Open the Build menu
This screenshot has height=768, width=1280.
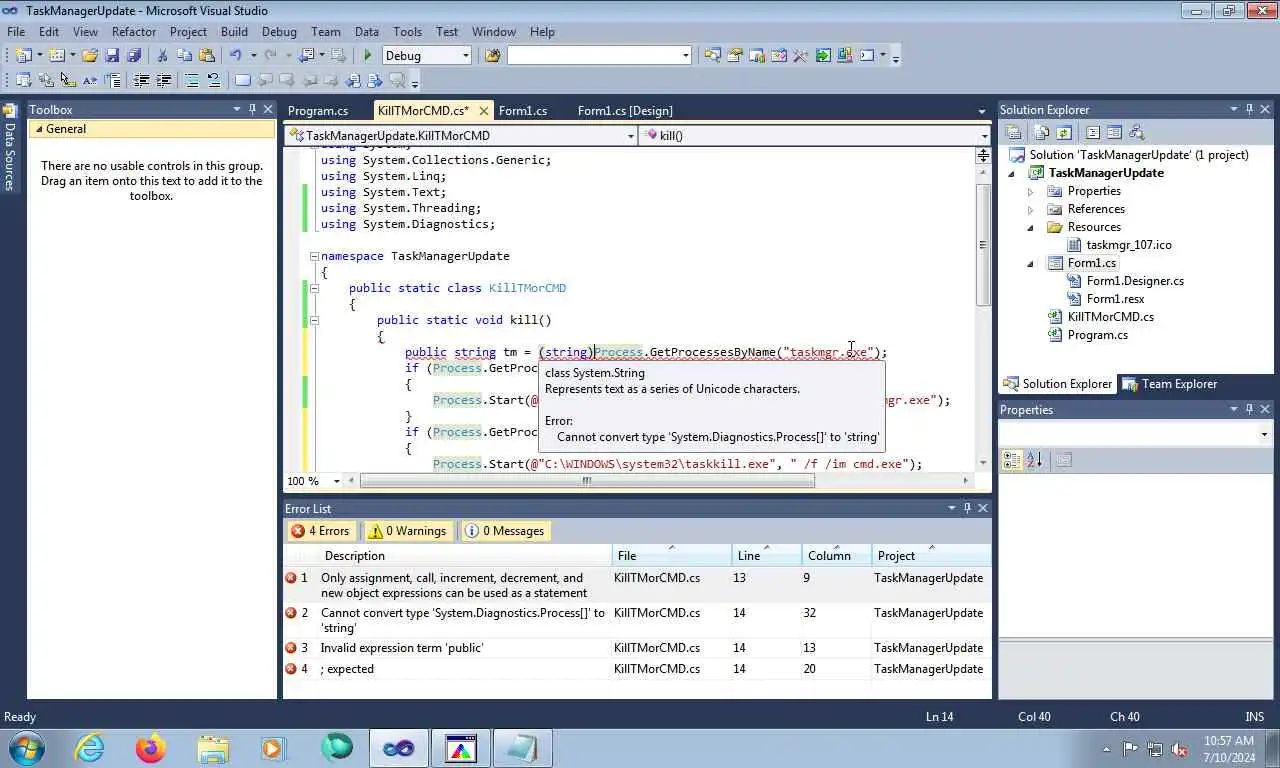pos(234,32)
